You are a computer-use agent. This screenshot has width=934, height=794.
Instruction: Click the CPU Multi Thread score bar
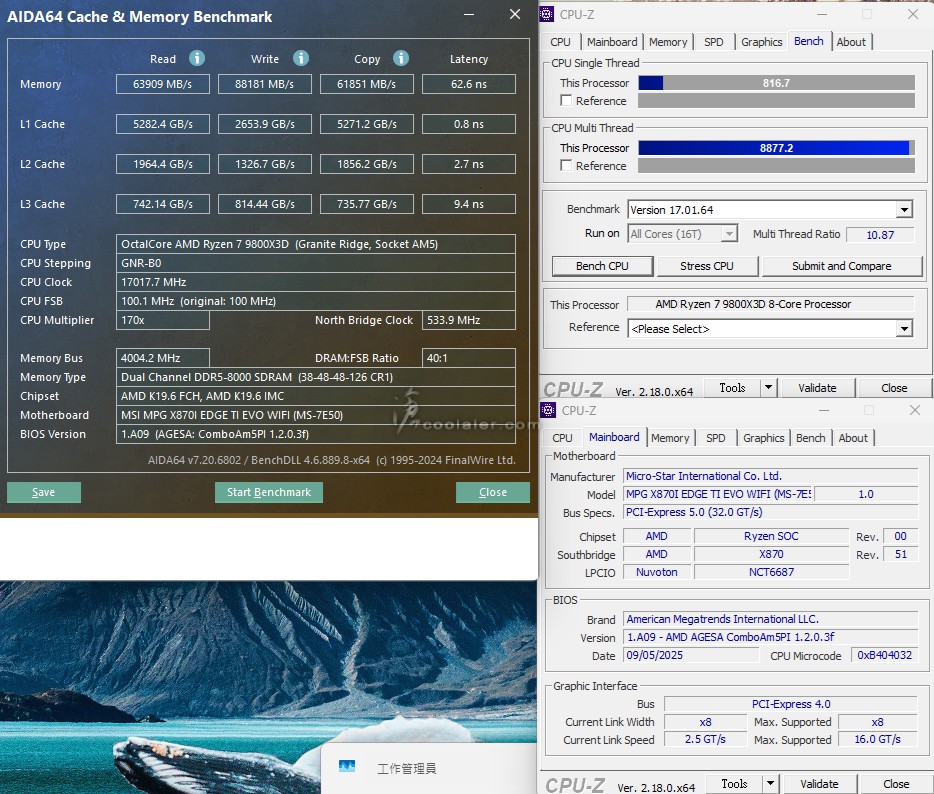(776, 148)
